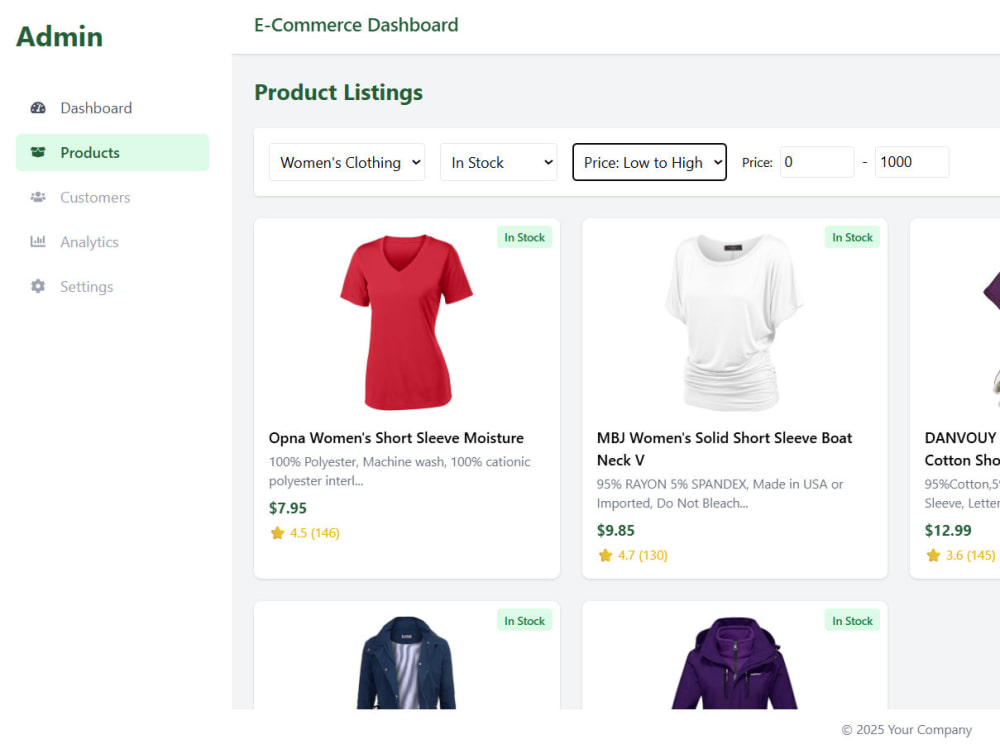Screen dimensions: 1000x749
Task: Click the star icon next to 3.6 (145)
Action: [933, 555]
